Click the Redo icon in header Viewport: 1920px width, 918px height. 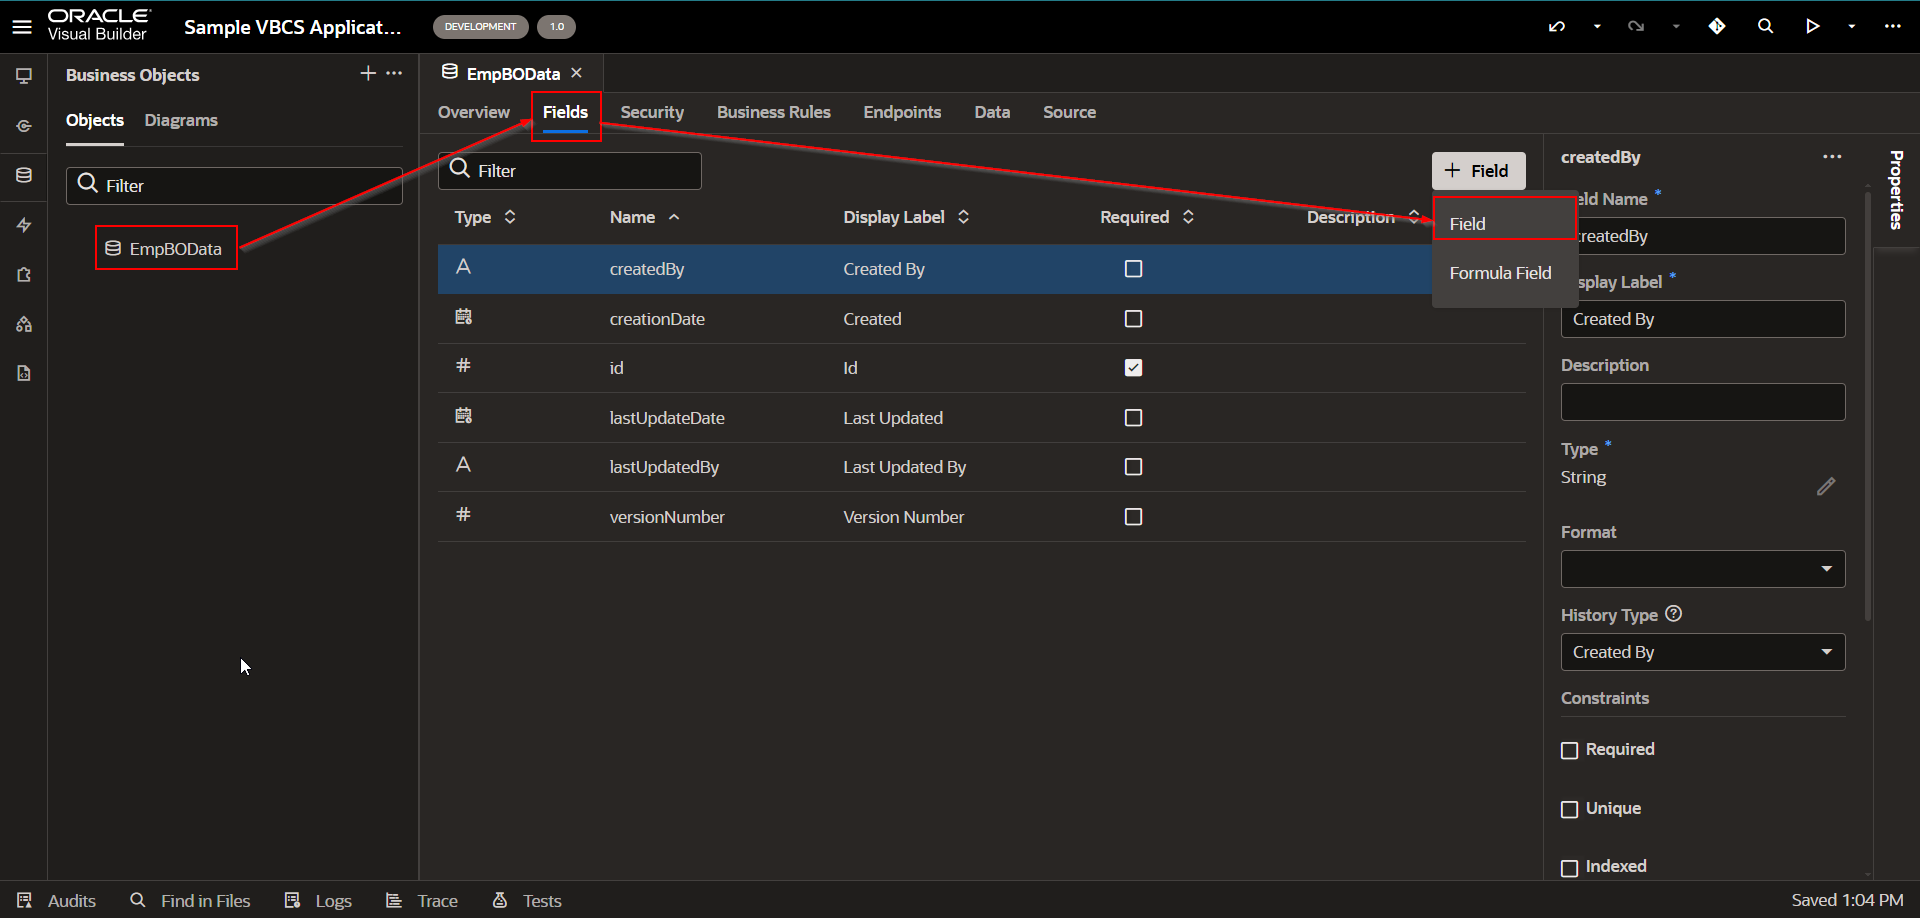coord(1636,27)
